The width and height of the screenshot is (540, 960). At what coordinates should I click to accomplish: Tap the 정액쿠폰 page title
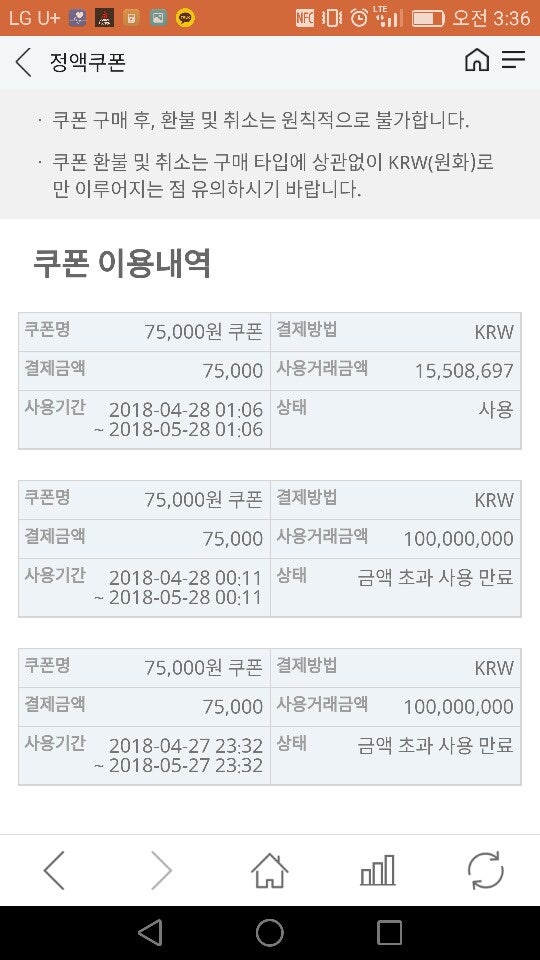(88, 62)
